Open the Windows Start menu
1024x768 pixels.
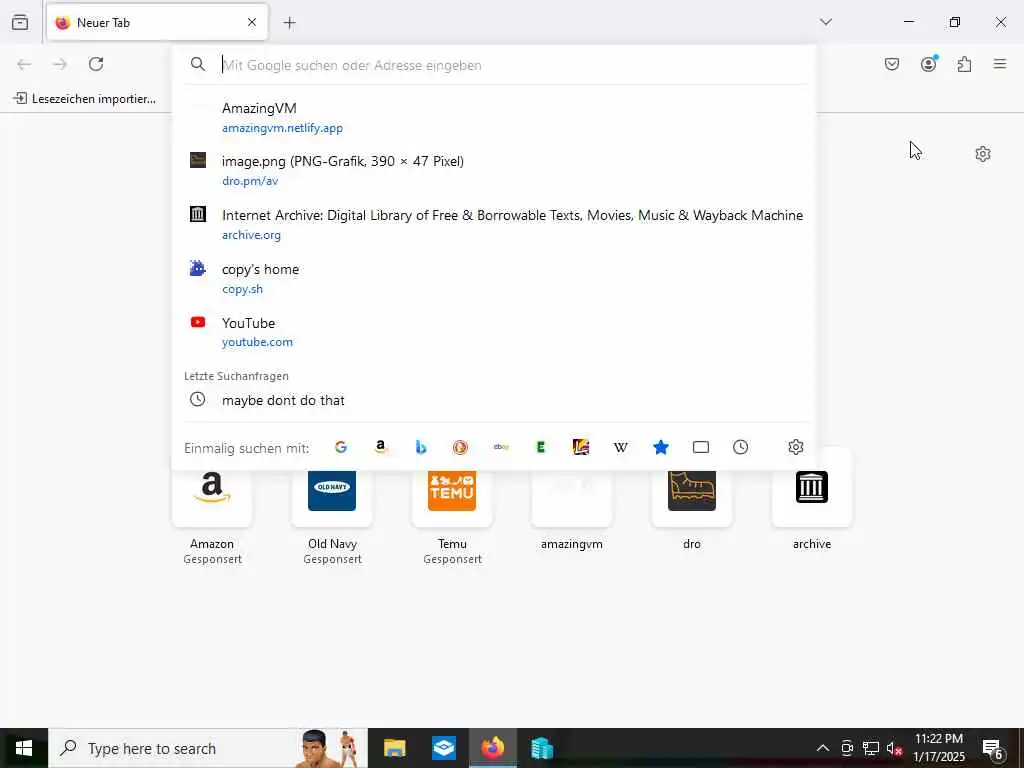24,748
